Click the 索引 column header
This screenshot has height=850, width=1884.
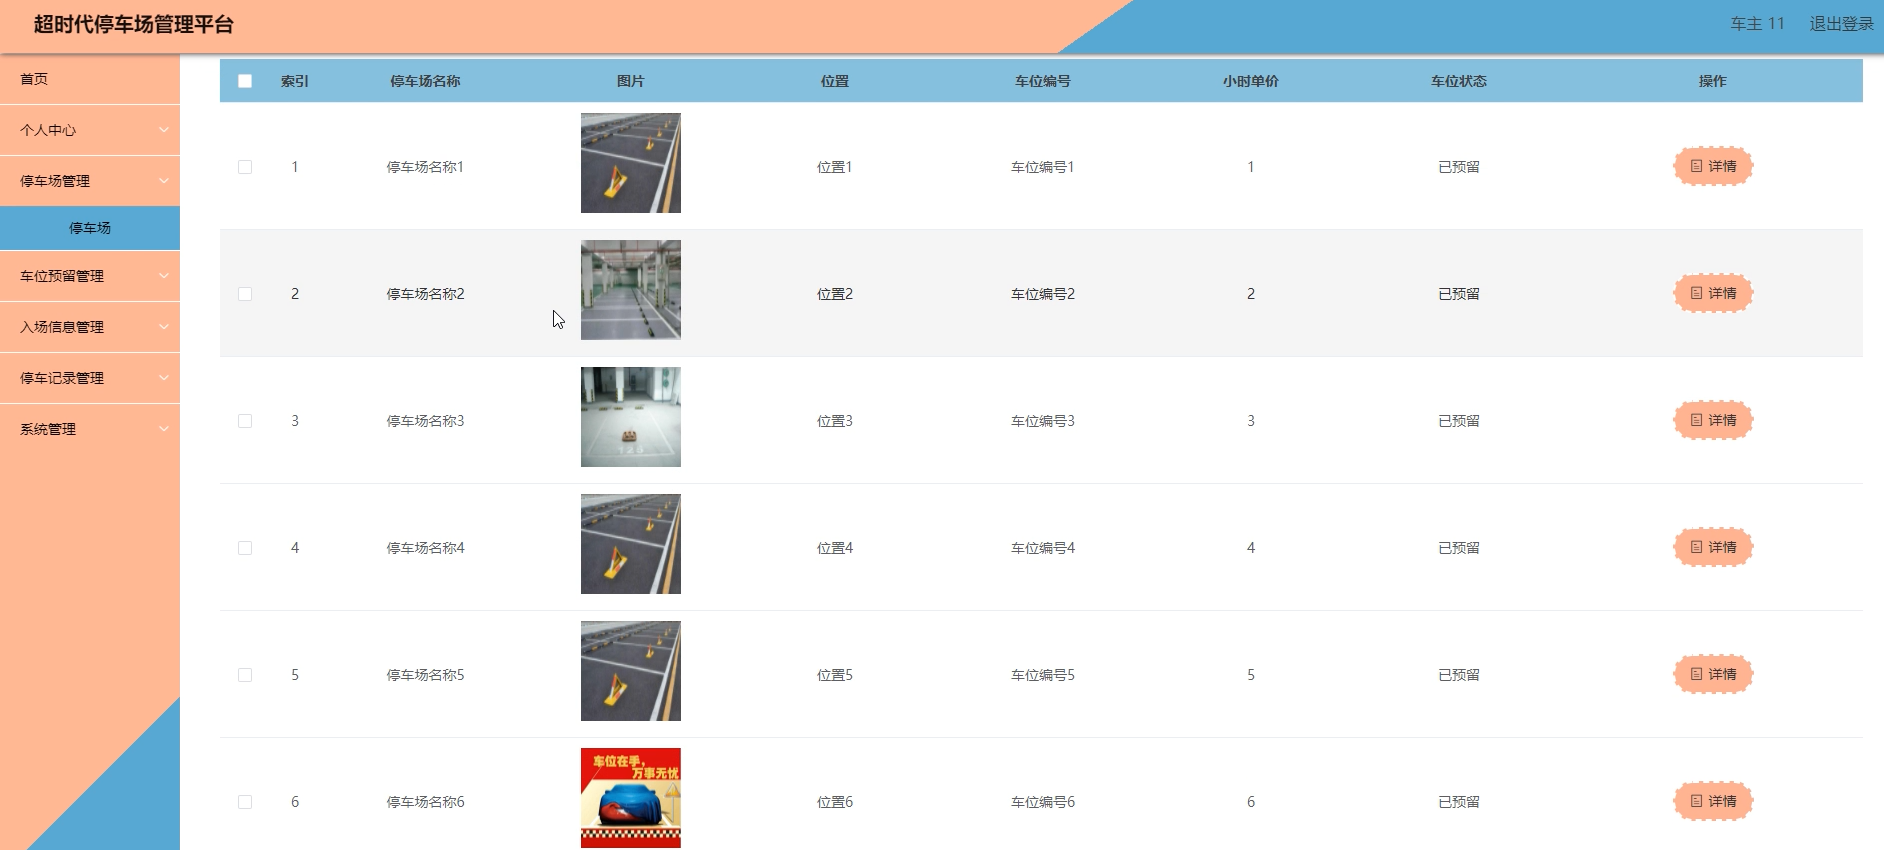295,81
